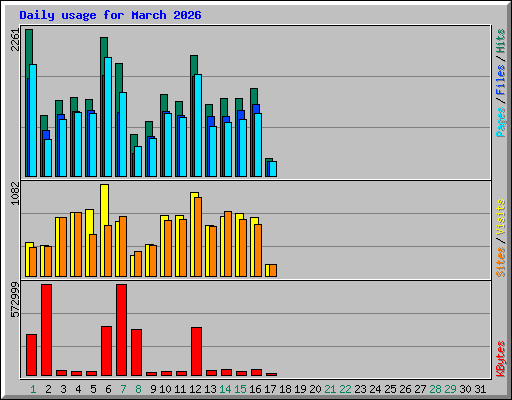Click the small cyan pages bar for day 17
Screen dimensions: 512x400
tap(273, 169)
